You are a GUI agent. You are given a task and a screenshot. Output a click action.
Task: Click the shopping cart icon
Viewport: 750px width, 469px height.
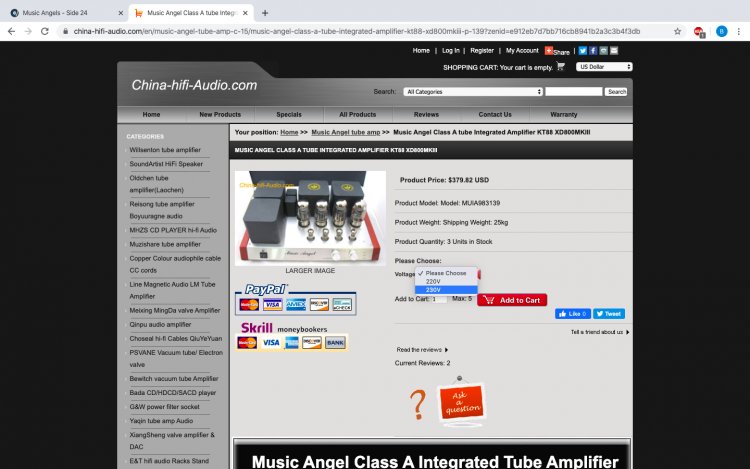point(561,66)
